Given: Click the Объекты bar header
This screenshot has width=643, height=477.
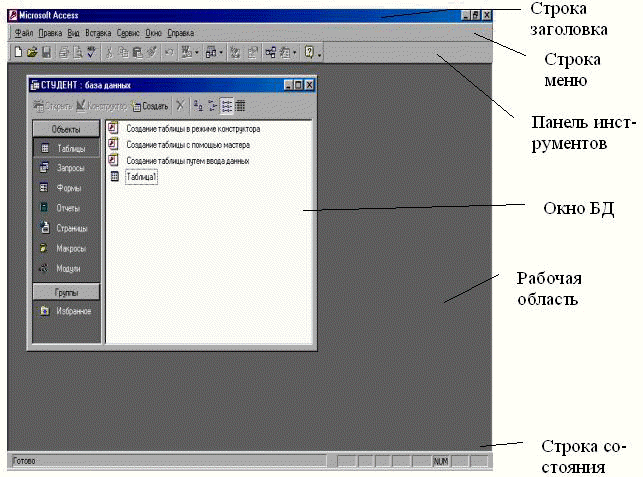Looking at the screenshot, I should point(66,129).
